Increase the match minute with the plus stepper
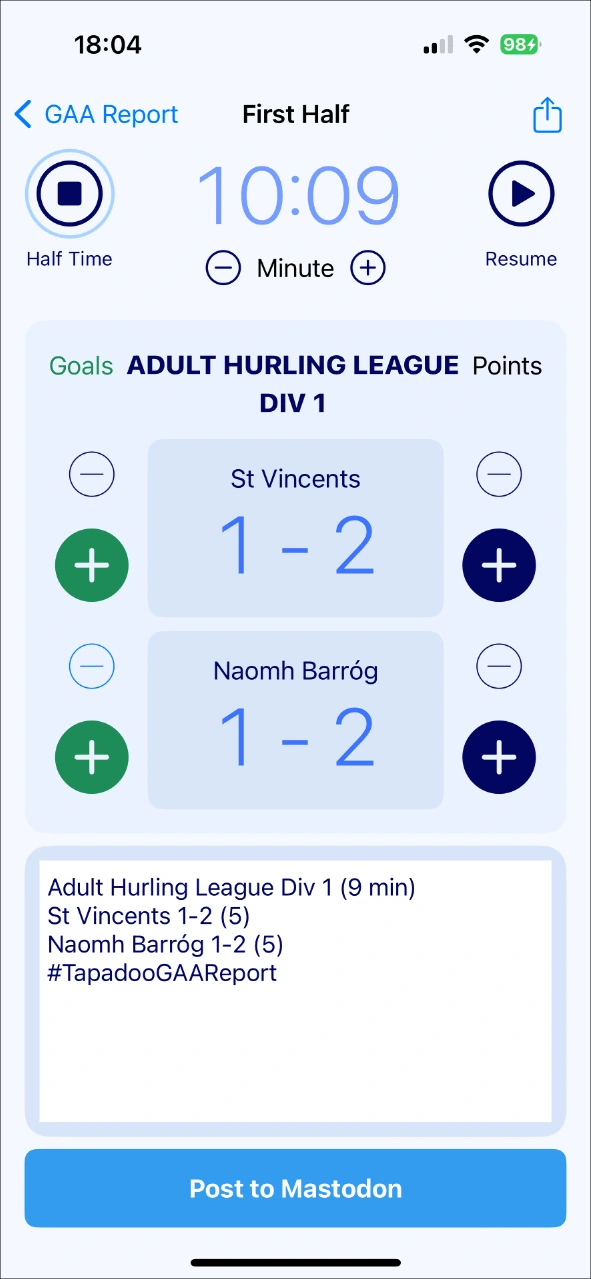 pyautogui.click(x=367, y=267)
